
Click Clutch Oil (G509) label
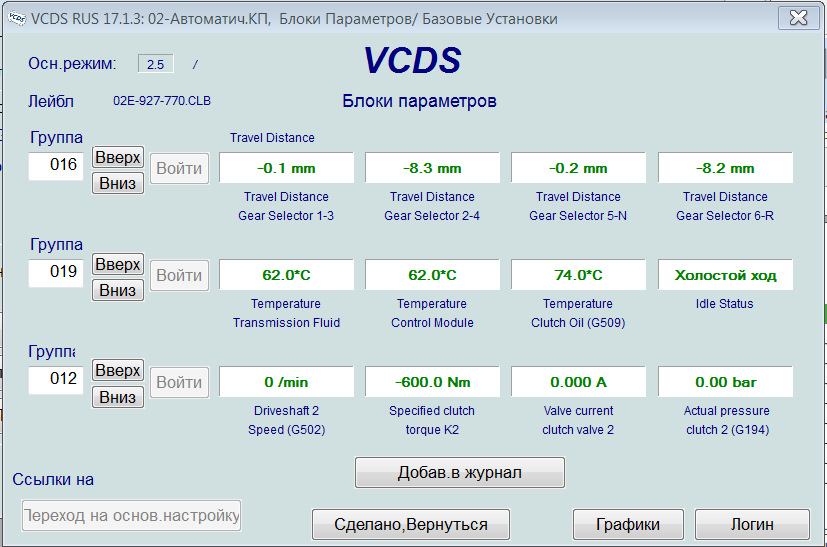pyautogui.click(x=578, y=323)
